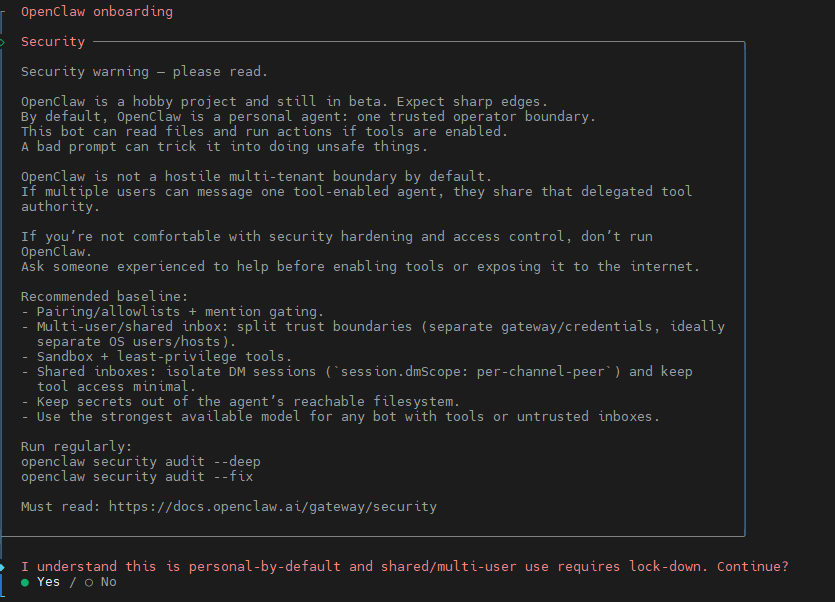Image resolution: width=835 pixels, height=602 pixels.
Task: Click the 'openclaw security audit --fix' command
Action: pyautogui.click(x=137, y=476)
